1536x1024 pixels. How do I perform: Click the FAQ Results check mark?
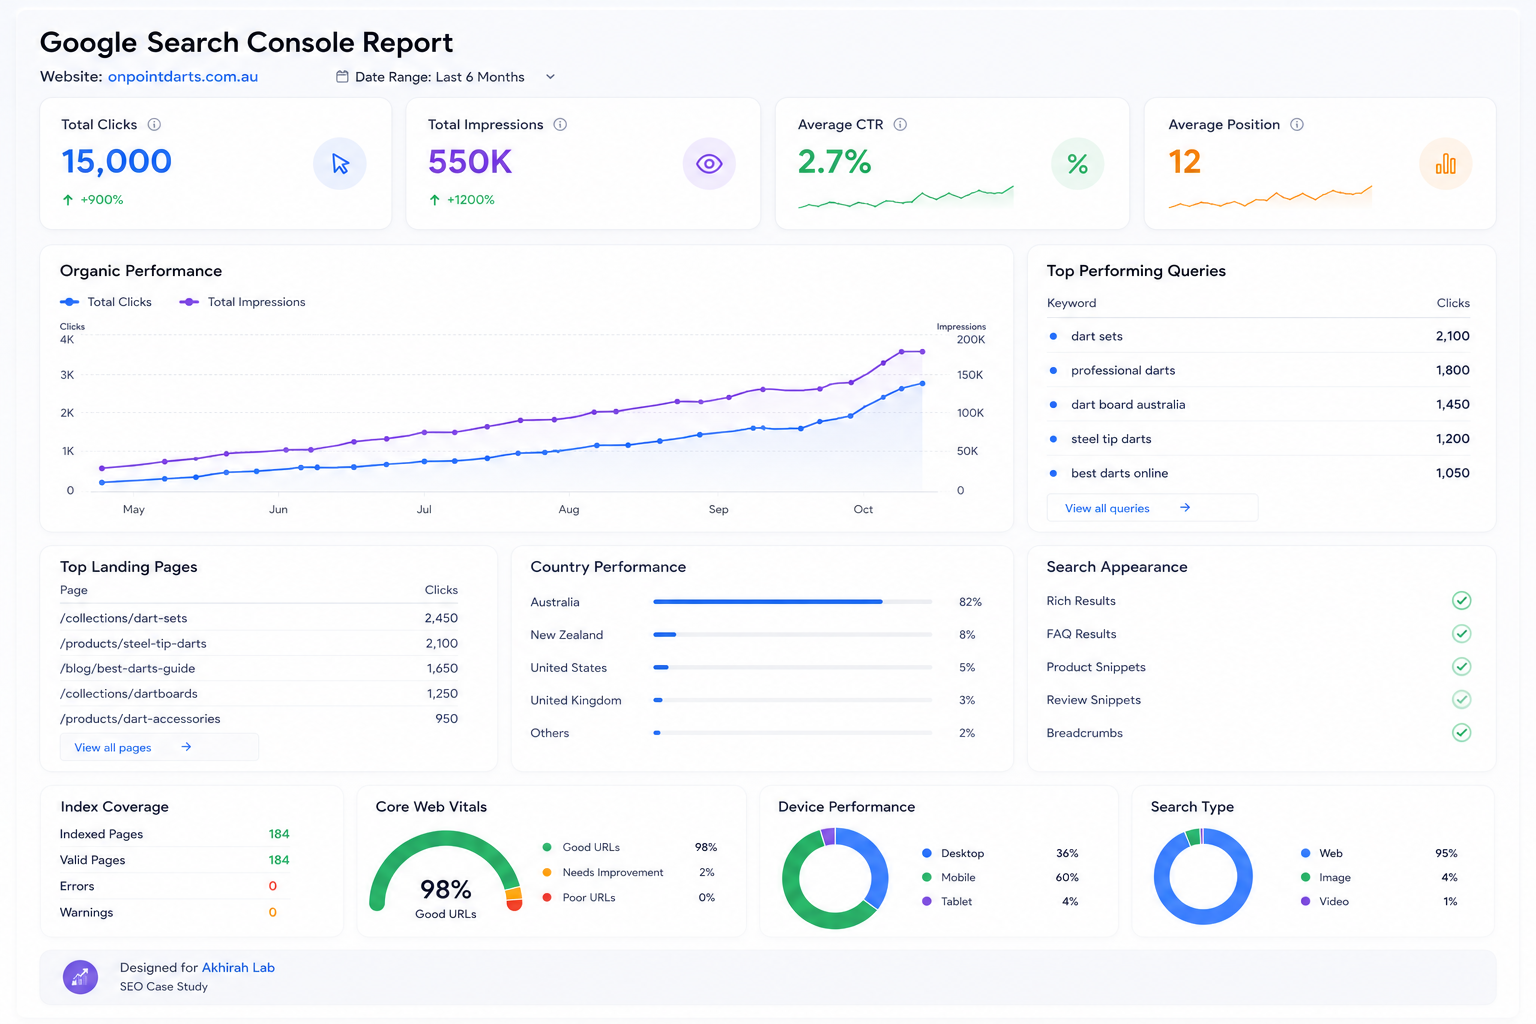pos(1461,634)
